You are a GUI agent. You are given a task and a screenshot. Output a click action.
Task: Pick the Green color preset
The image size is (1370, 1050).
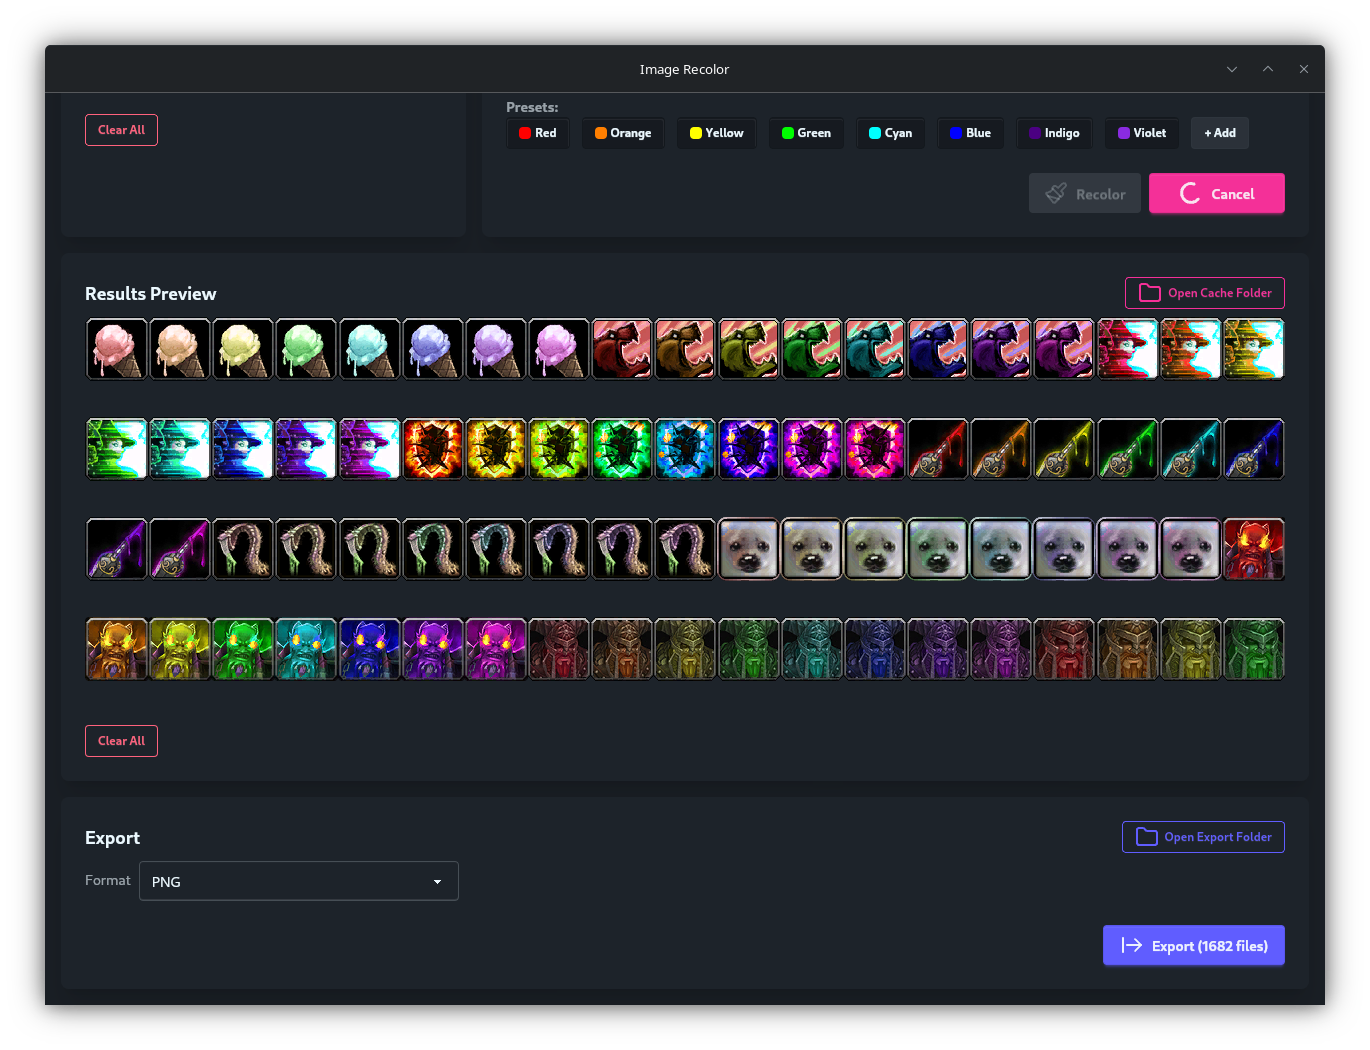coord(806,133)
